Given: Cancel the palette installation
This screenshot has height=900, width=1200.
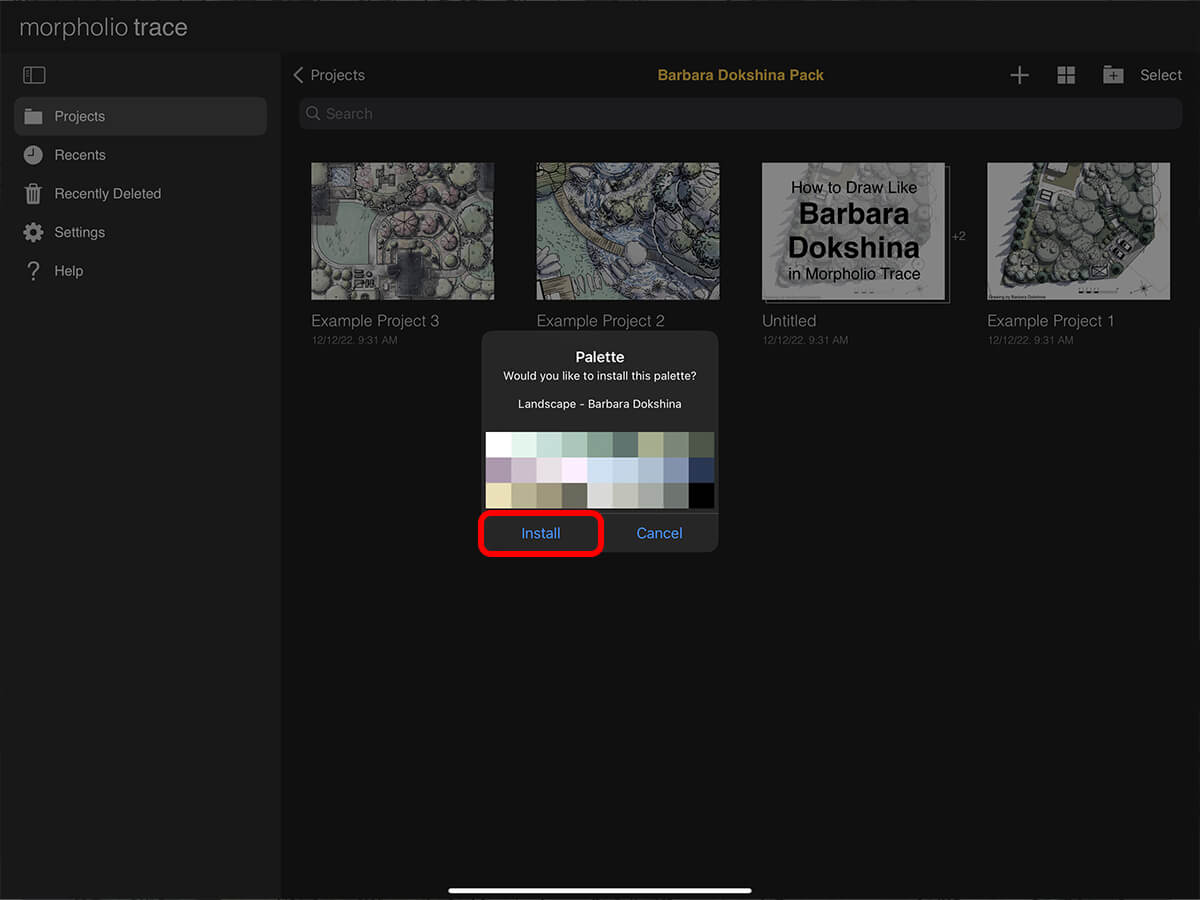Looking at the screenshot, I should (659, 533).
